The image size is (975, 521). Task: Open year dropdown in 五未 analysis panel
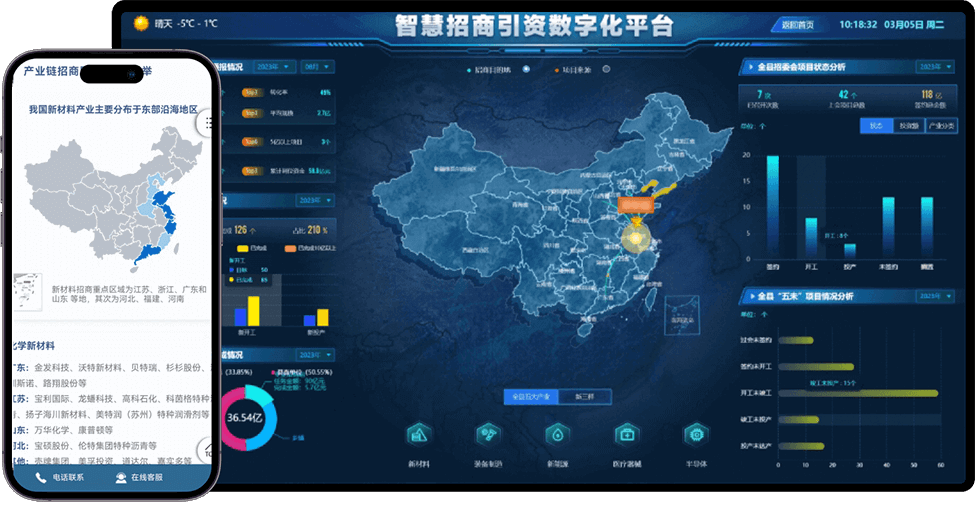click(x=935, y=297)
